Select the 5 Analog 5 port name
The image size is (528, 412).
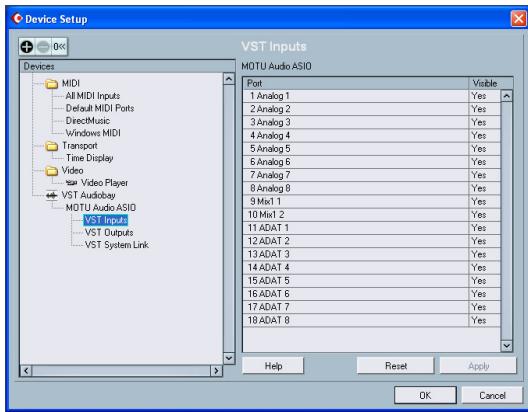click(270, 149)
